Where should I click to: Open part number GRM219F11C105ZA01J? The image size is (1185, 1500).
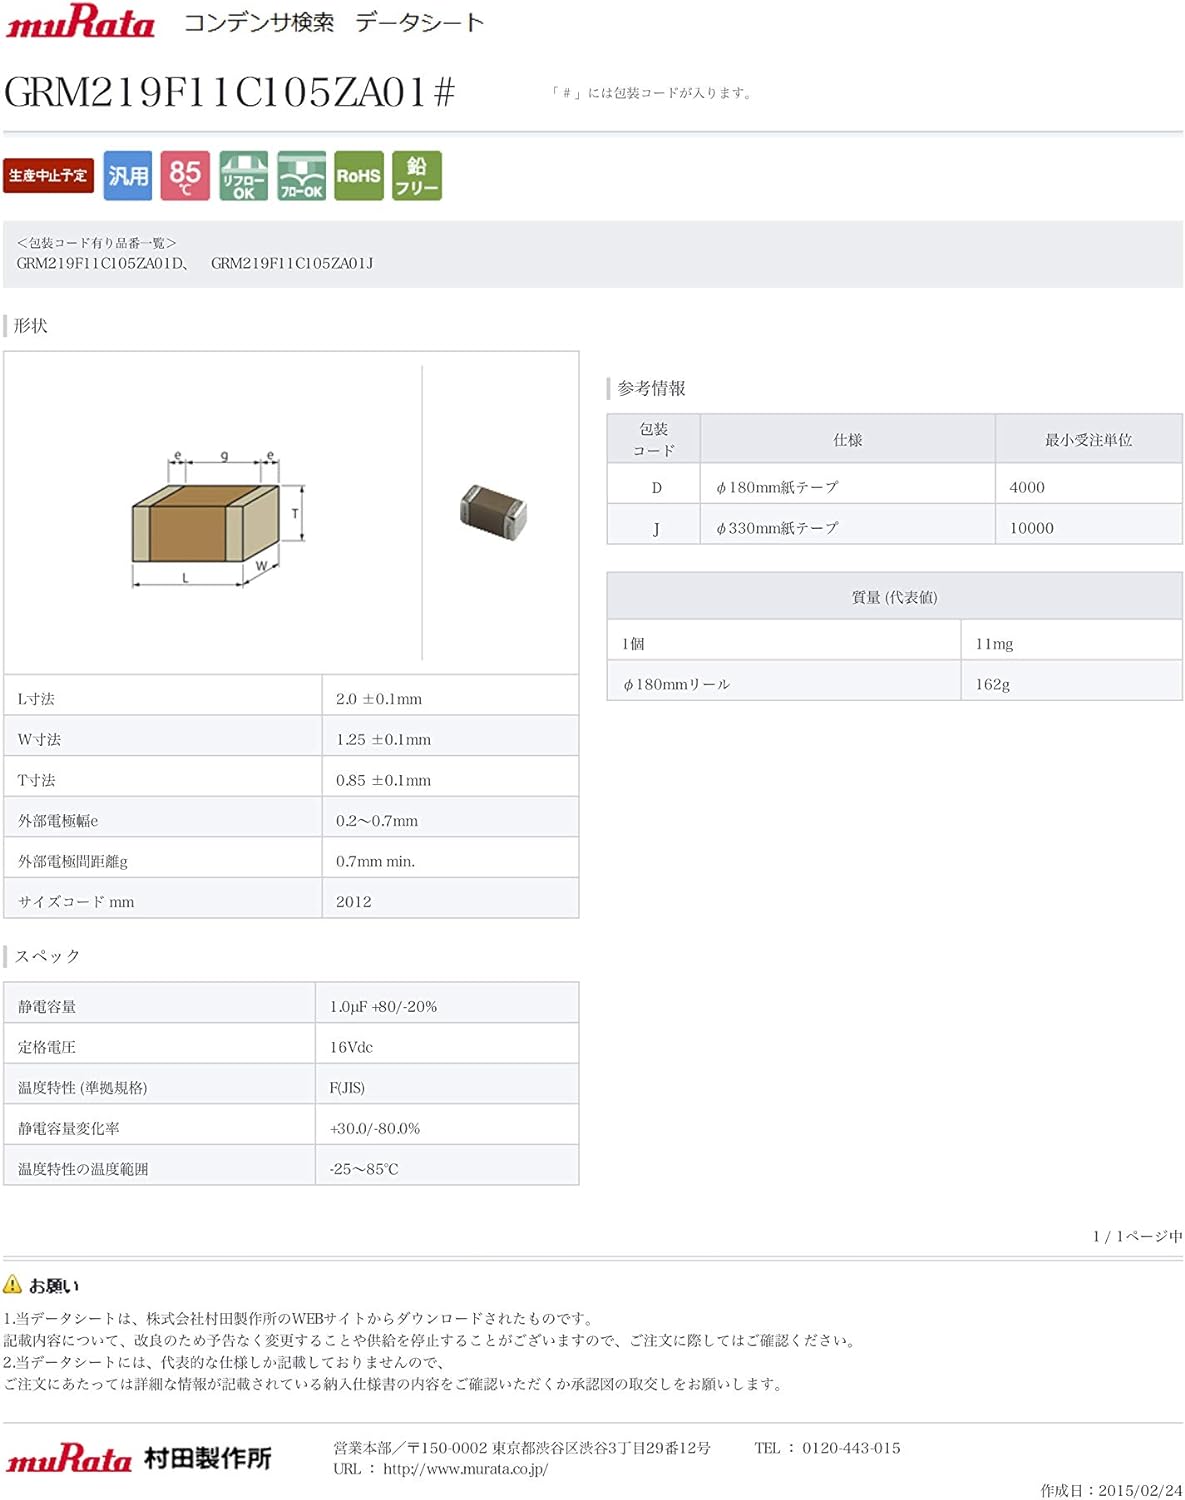click(292, 264)
